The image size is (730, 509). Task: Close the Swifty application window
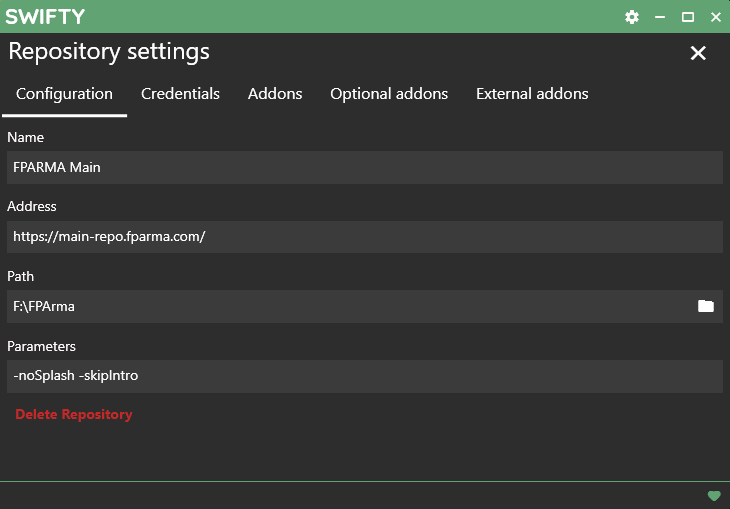coord(716,17)
